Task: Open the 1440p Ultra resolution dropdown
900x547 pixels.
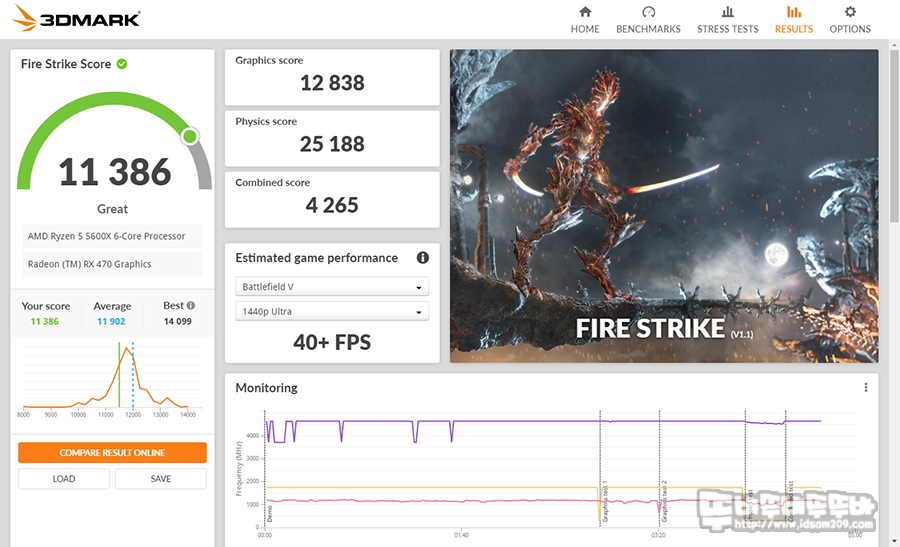Action: coord(332,311)
